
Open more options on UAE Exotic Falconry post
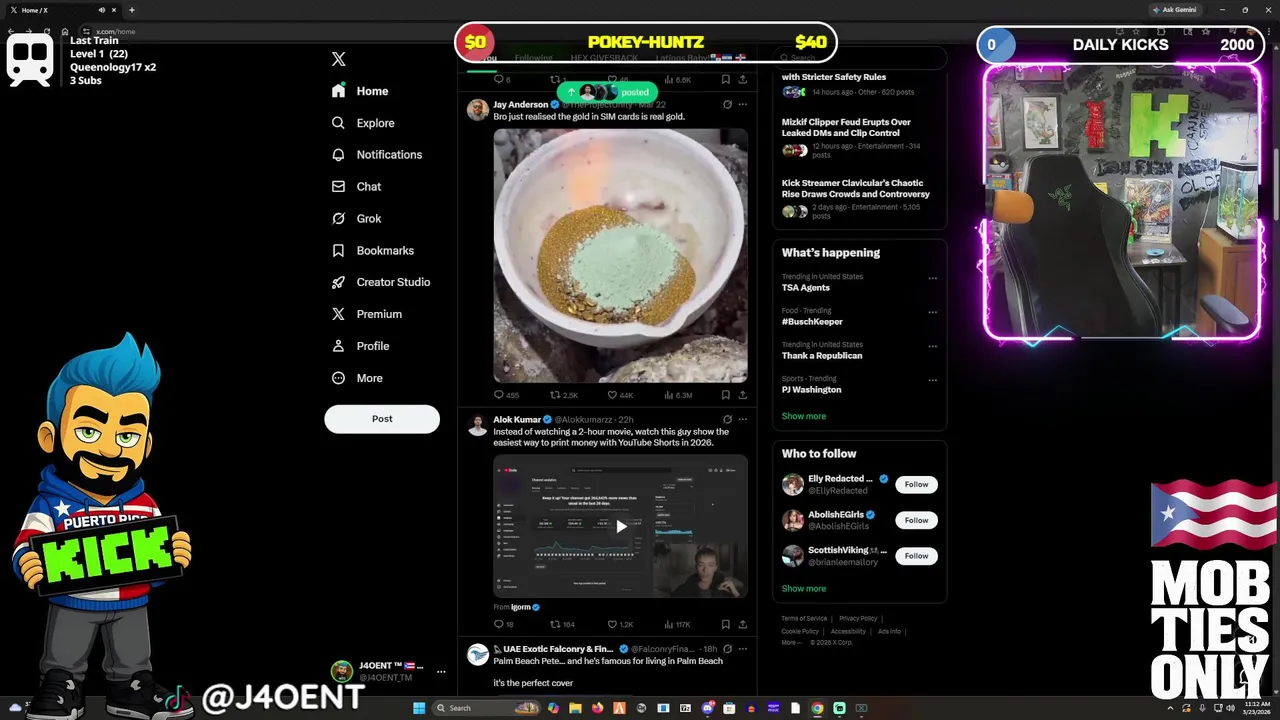click(x=742, y=649)
